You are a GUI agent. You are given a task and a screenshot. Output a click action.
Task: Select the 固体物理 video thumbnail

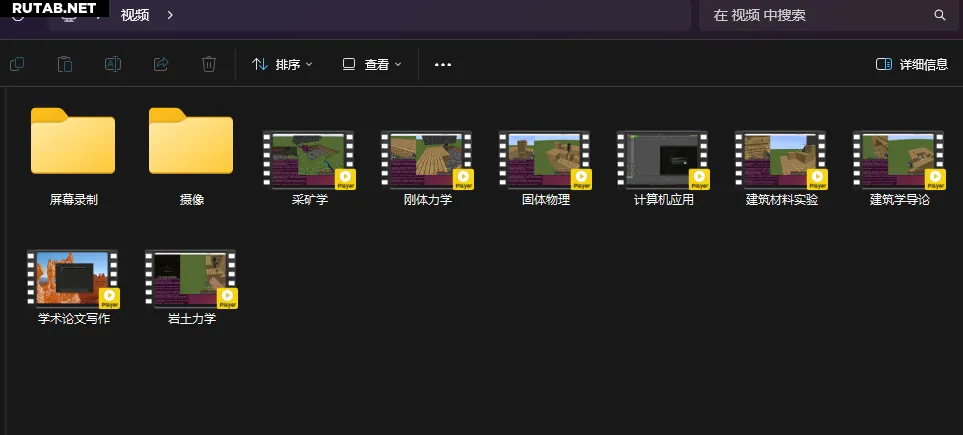(x=545, y=160)
